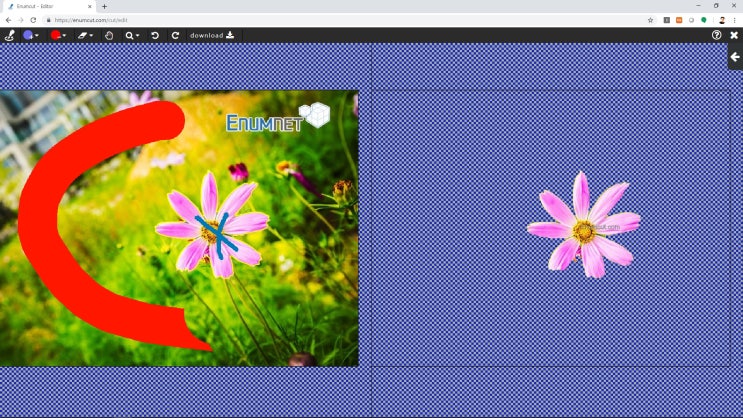Expand the zoom options dropdown arrow
The width and height of the screenshot is (743, 418).
[x=137, y=36]
